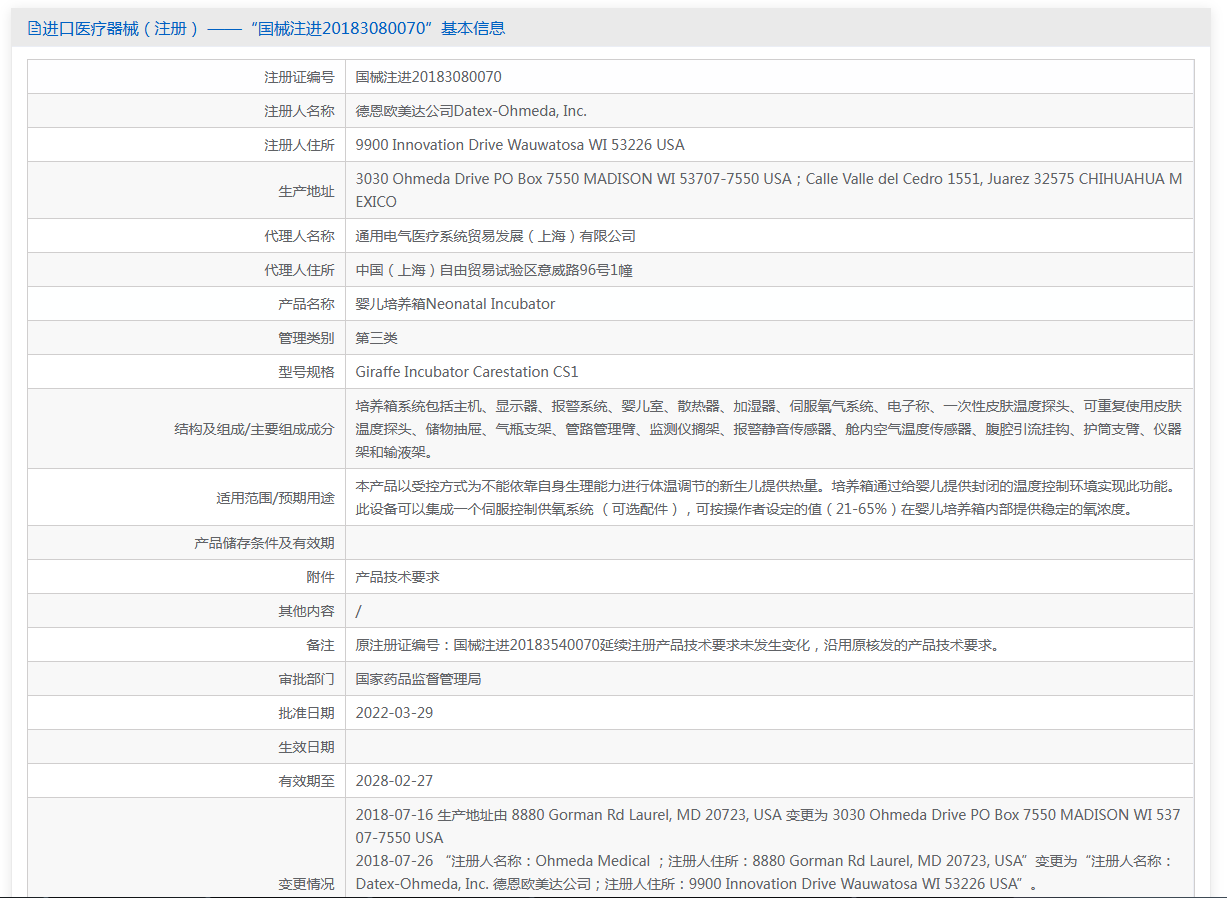Select the category value 第三类
The width and height of the screenshot is (1227, 898).
click(377, 338)
